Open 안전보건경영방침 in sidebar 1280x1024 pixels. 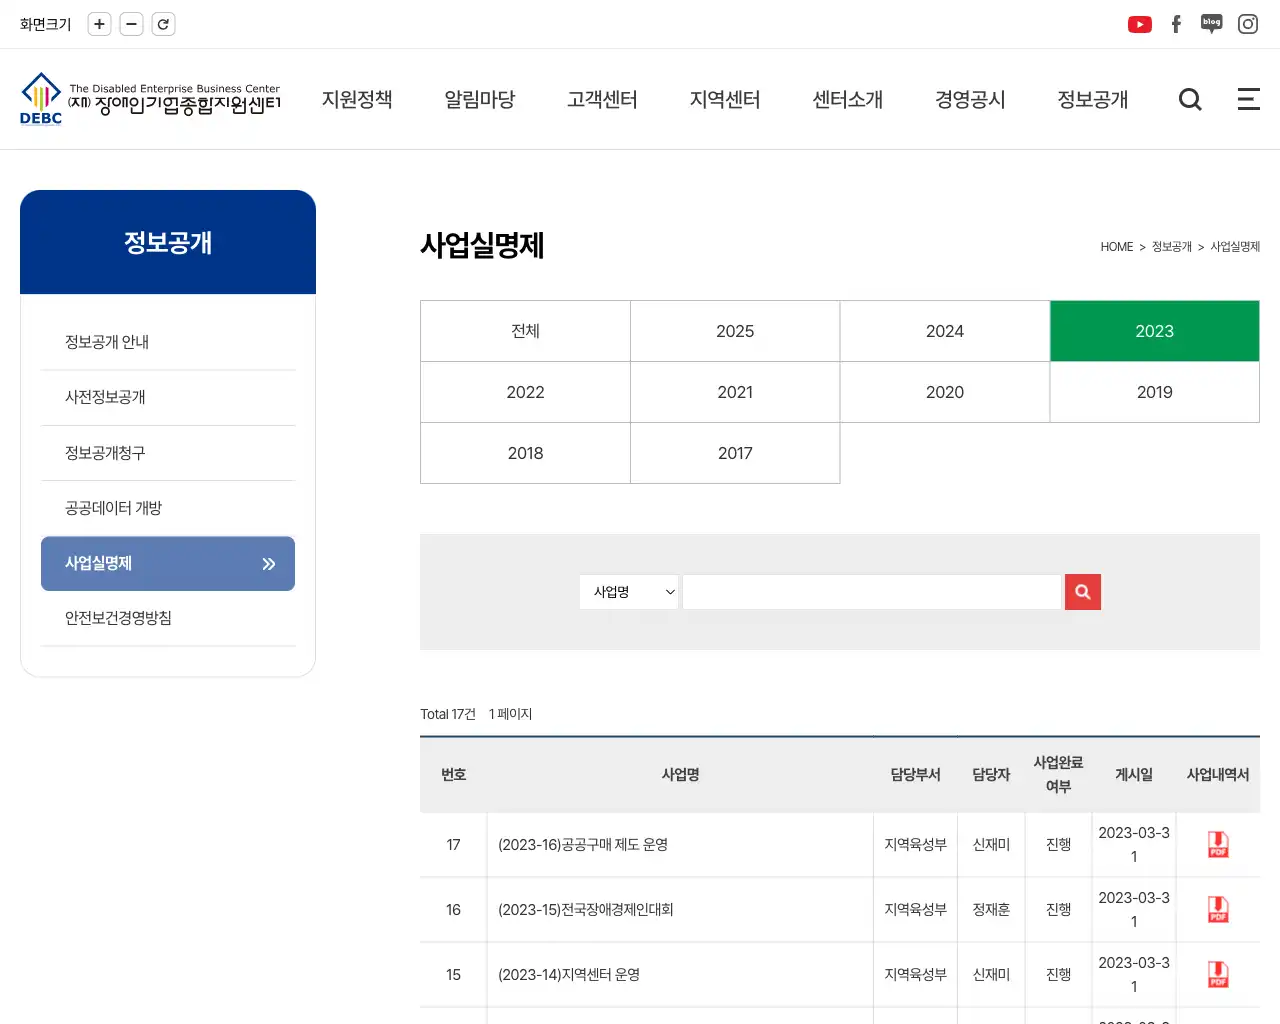168,618
